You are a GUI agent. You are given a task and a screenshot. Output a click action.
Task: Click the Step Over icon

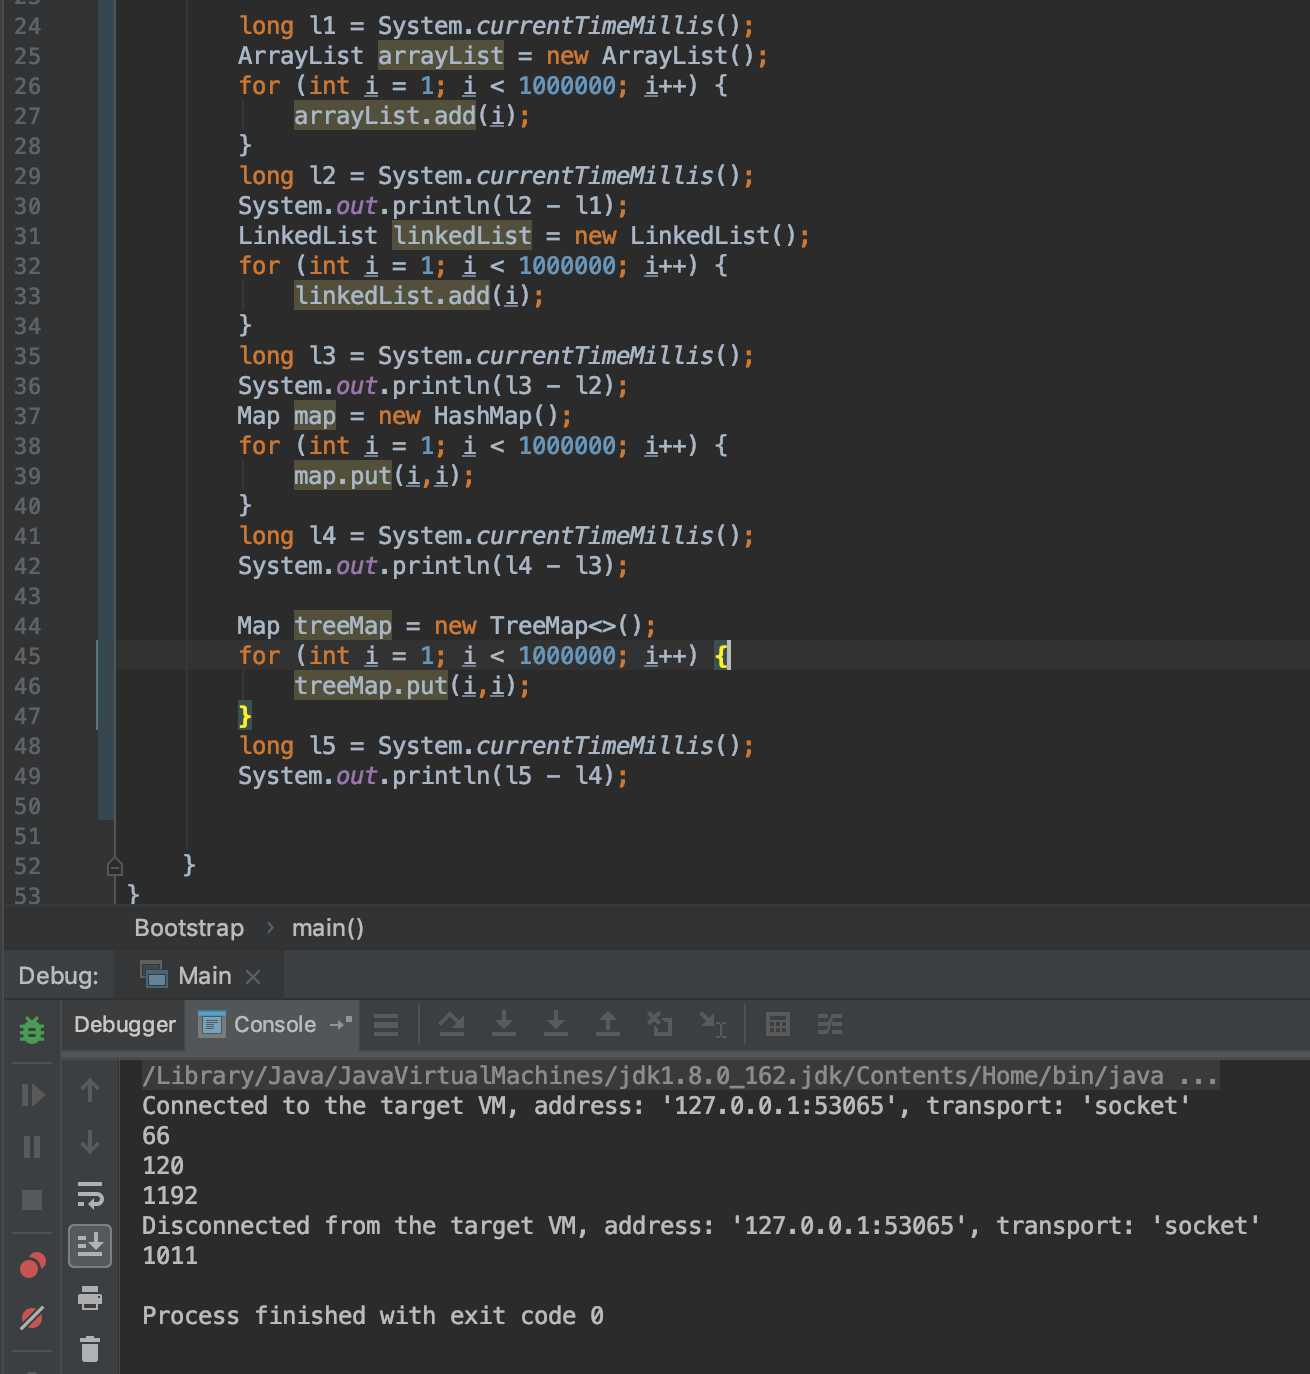452,1024
